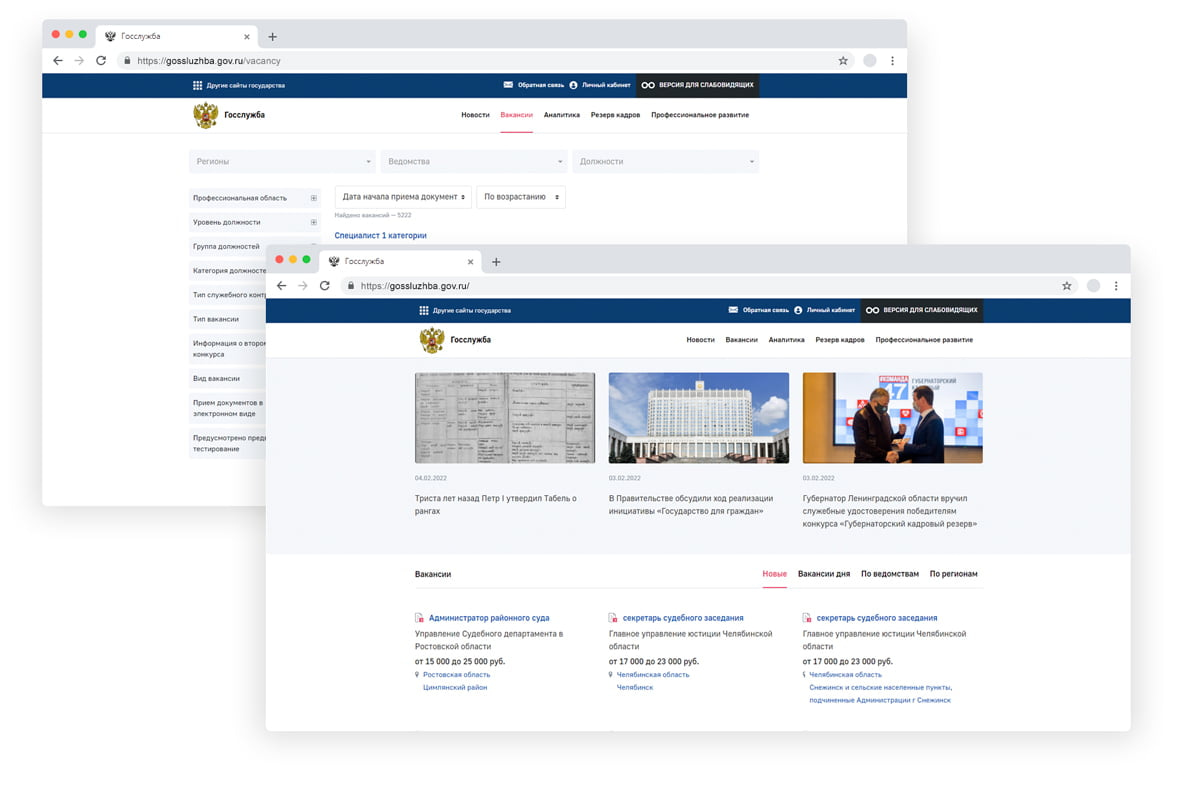1200x793 pixels.
Task: Select the По регионам tab
Action: tap(953, 574)
